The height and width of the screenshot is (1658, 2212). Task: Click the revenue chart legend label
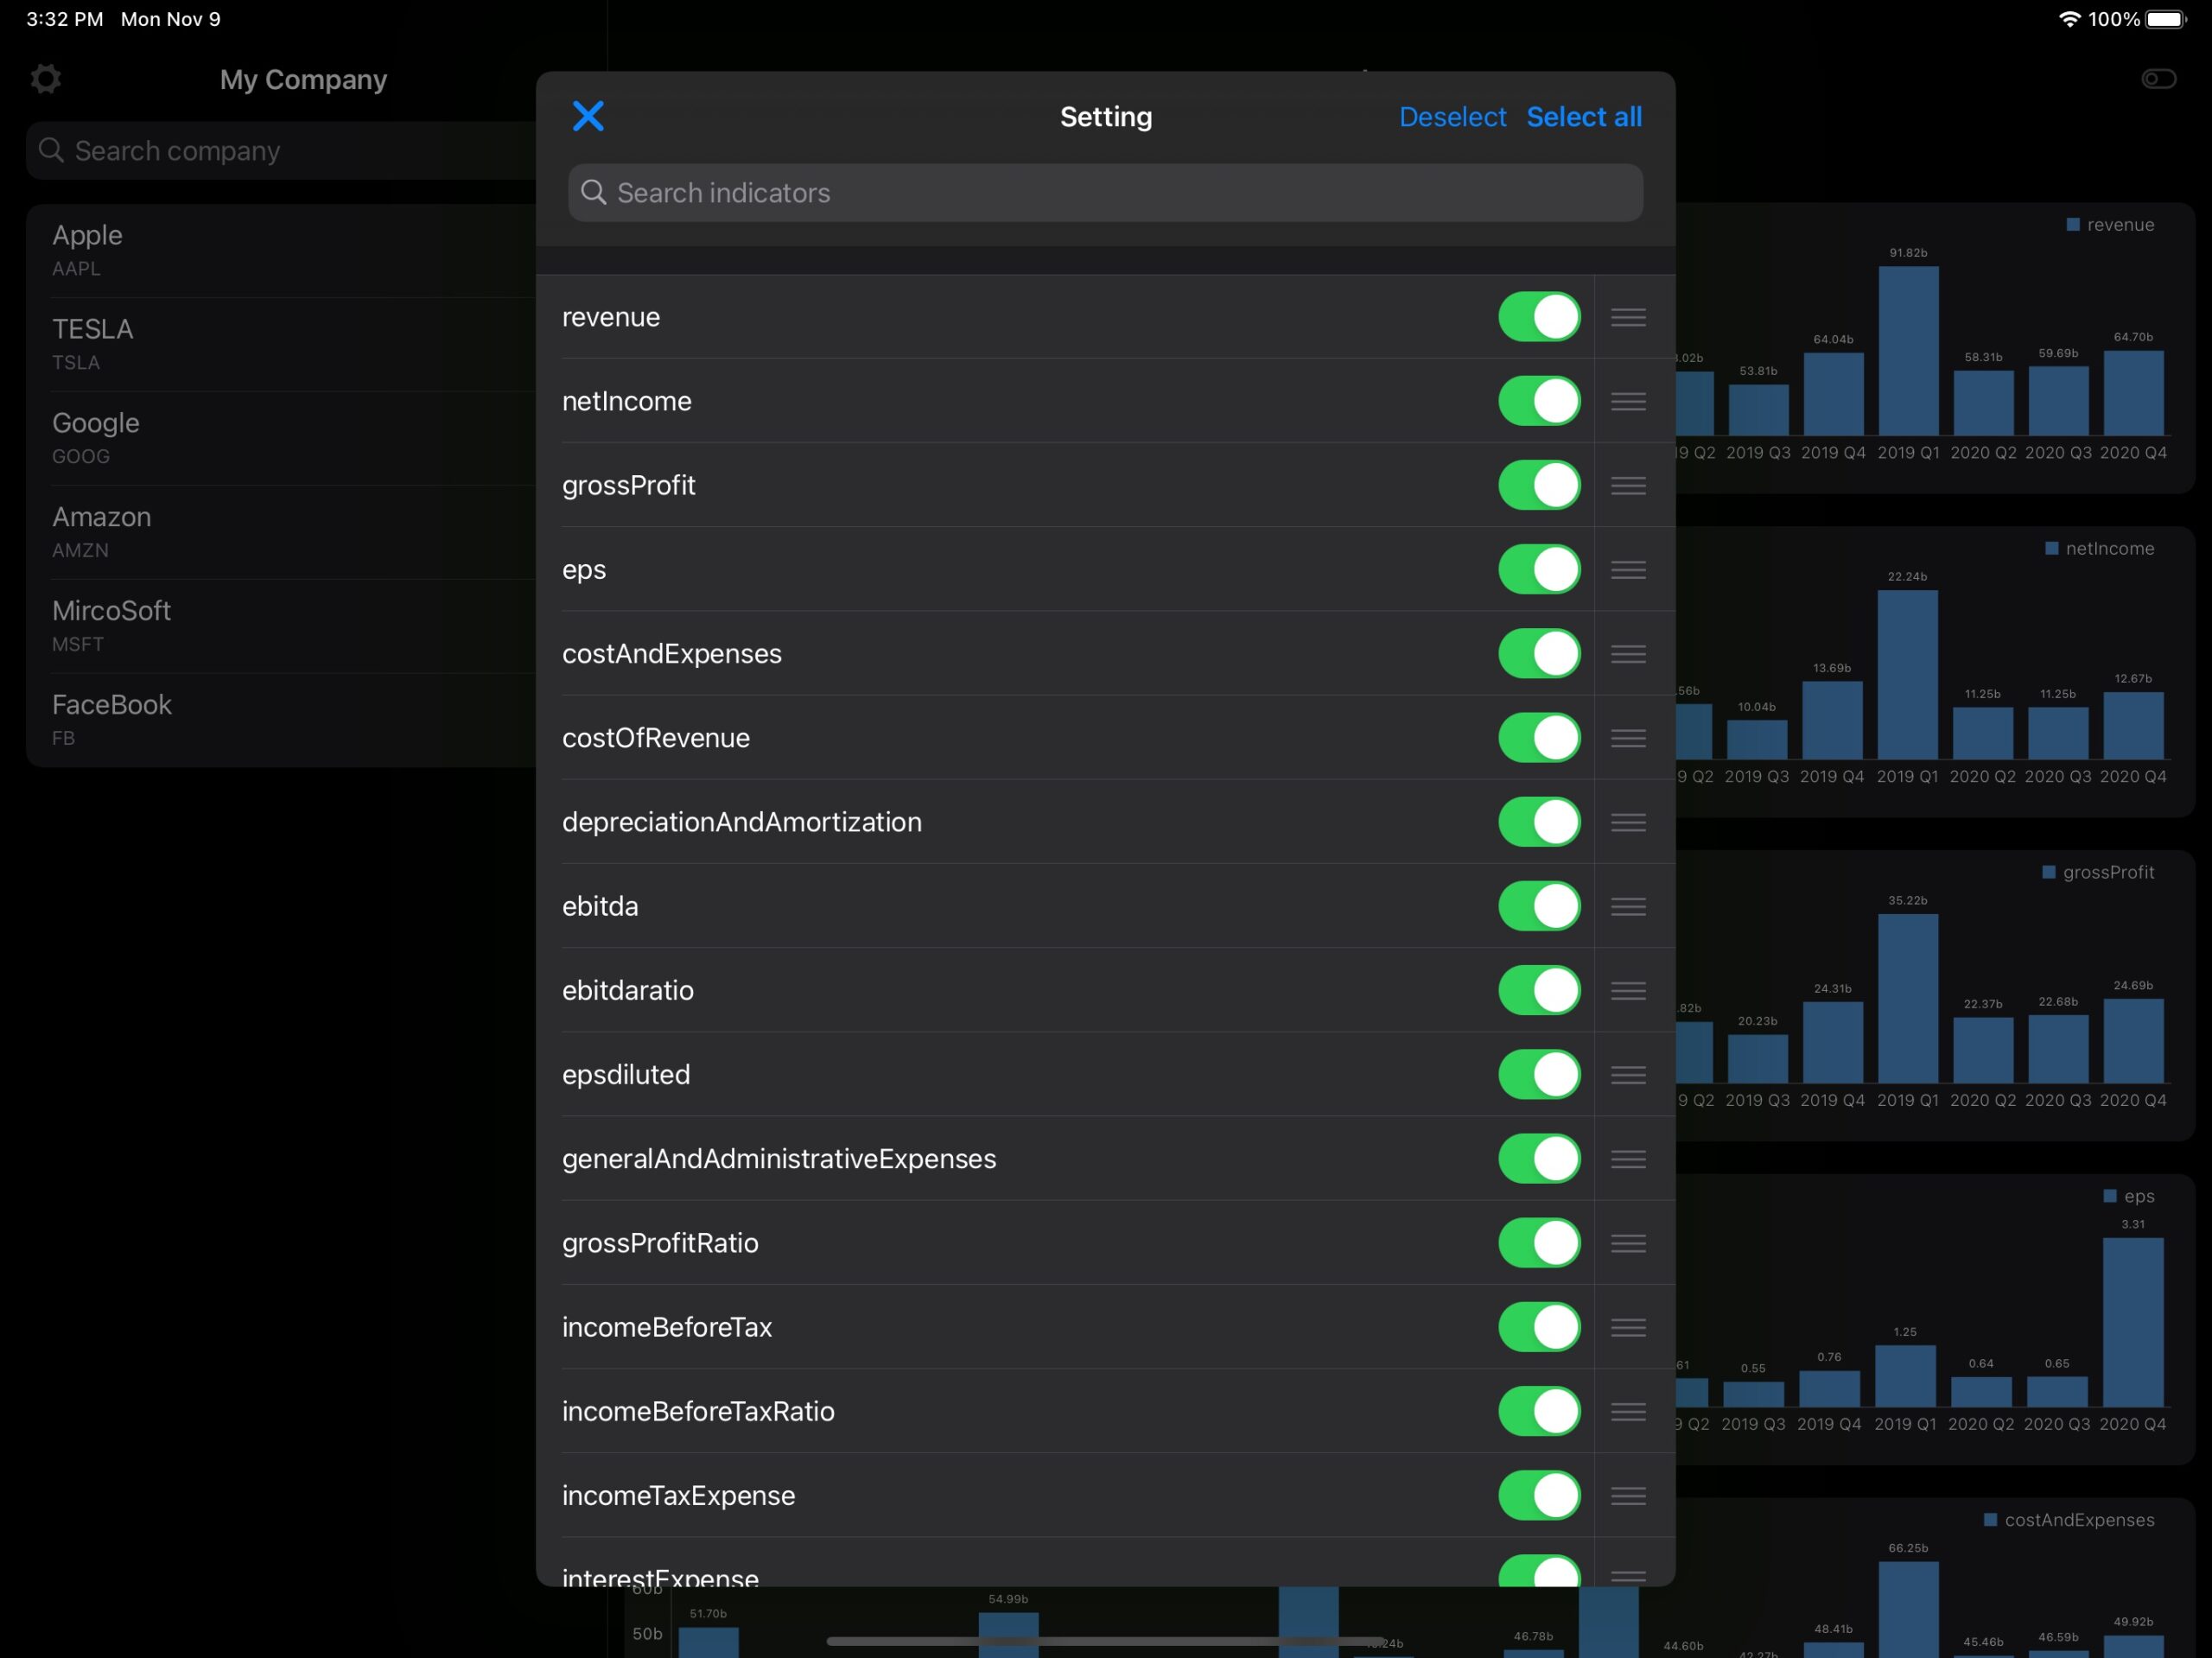click(x=2120, y=225)
